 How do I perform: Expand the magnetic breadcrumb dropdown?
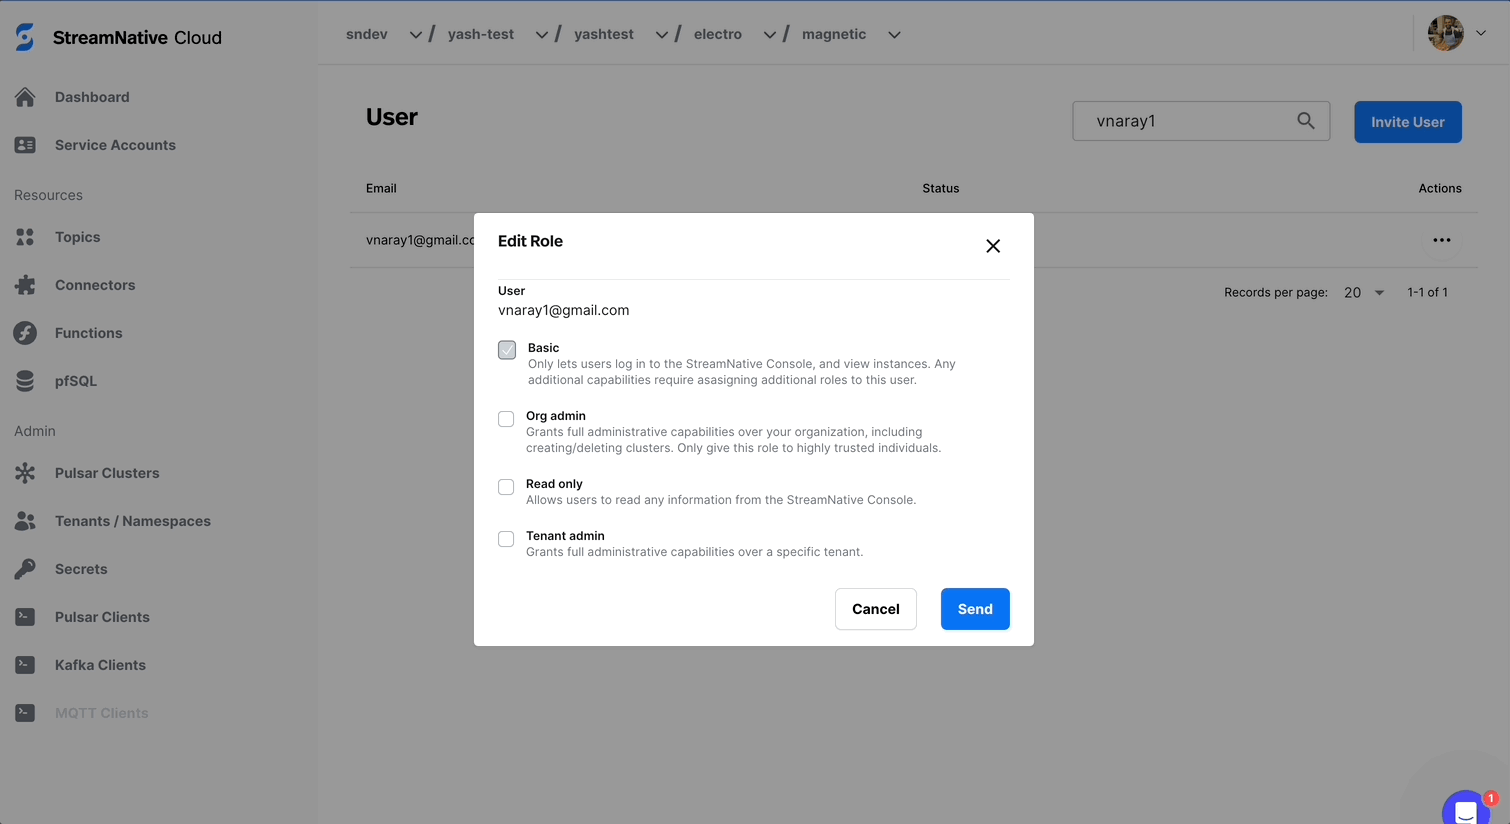tap(894, 35)
